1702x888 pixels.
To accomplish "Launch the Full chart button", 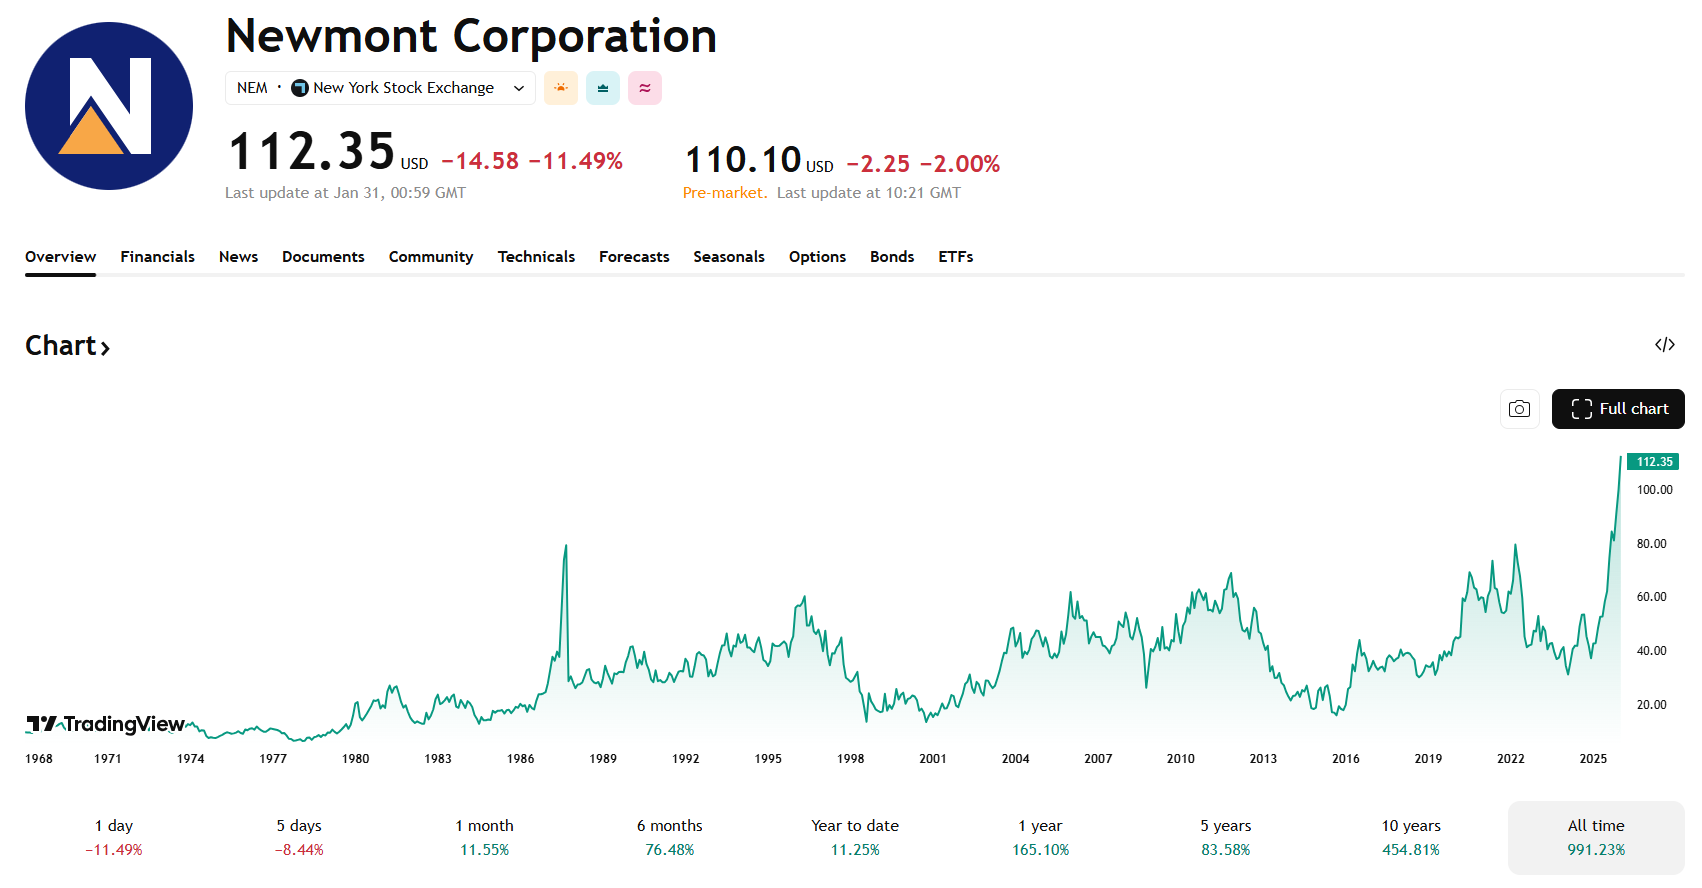I will [1618, 409].
